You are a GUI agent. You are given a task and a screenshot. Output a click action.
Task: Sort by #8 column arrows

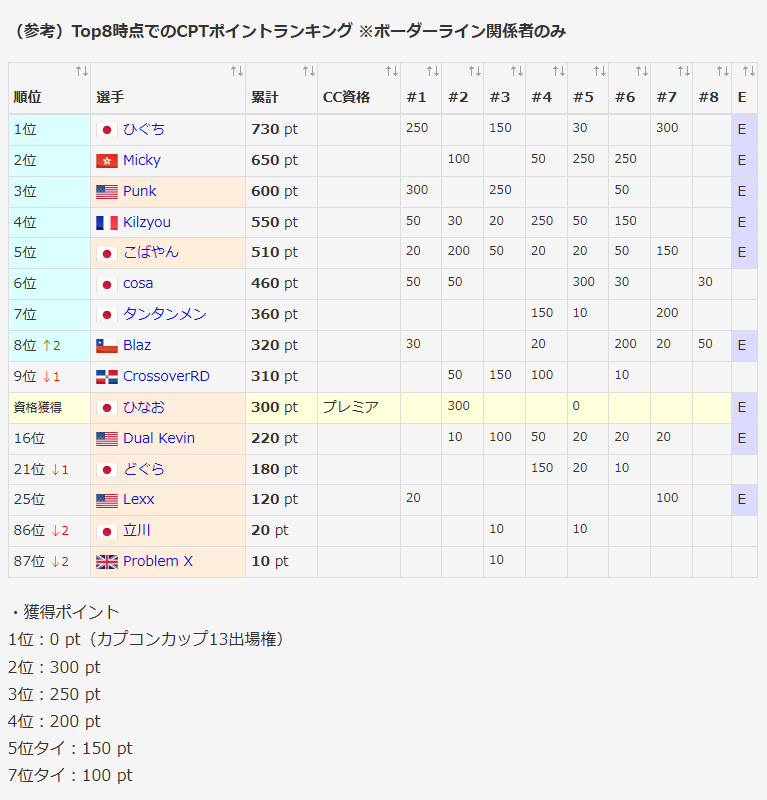(723, 71)
